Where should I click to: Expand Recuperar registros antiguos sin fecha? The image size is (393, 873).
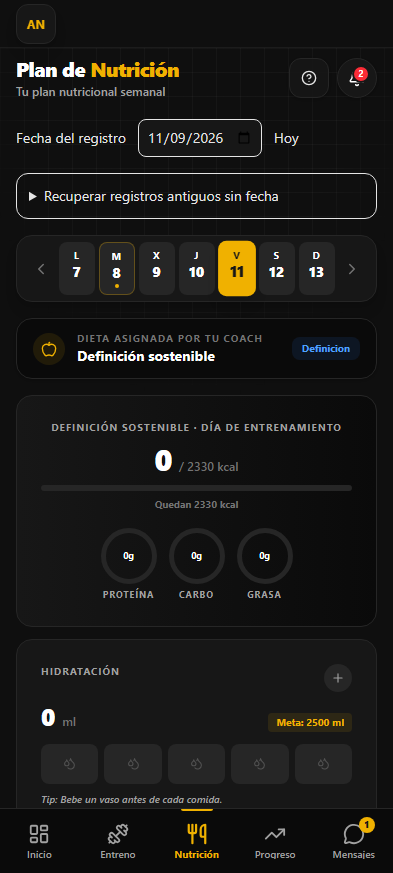pyautogui.click(x=196, y=196)
